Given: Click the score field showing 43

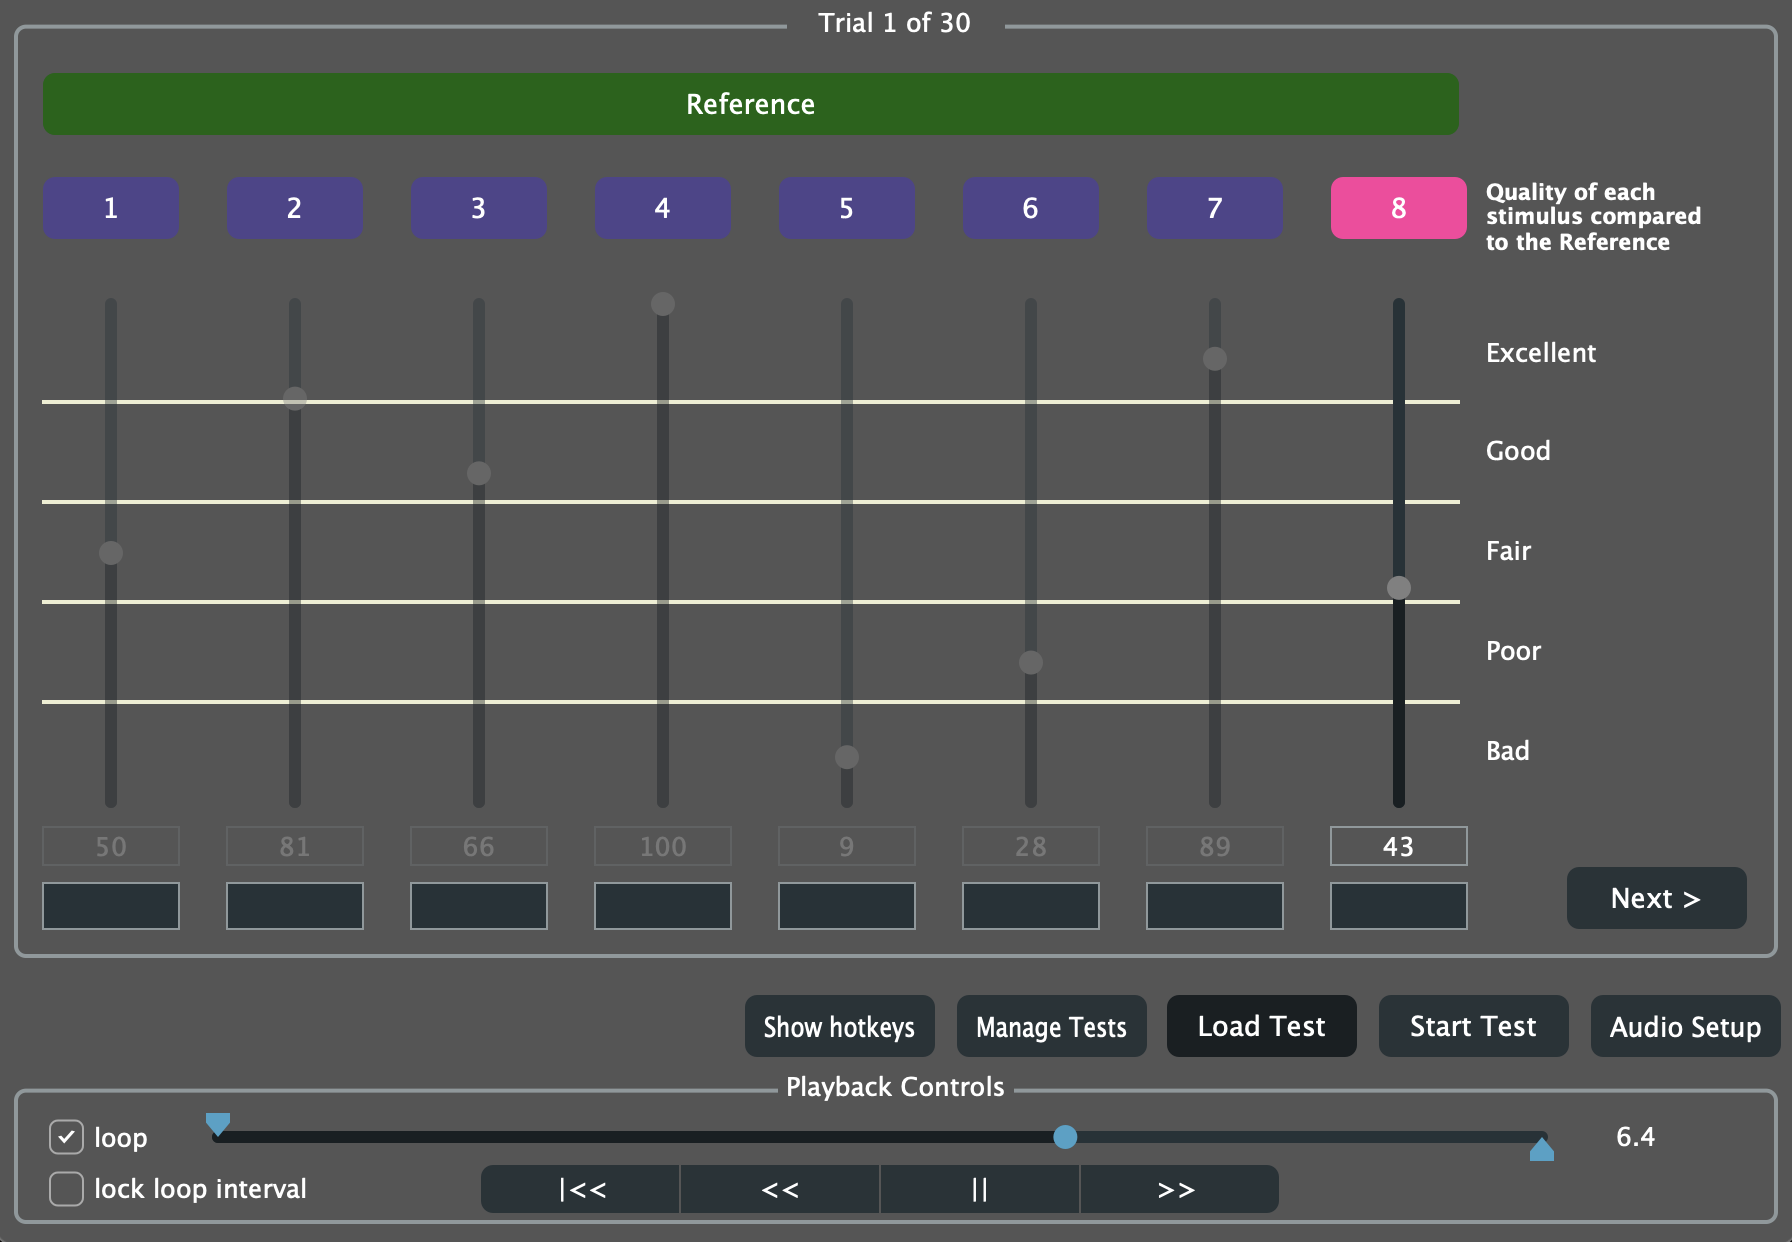Looking at the screenshot, I should (1398, 846).
